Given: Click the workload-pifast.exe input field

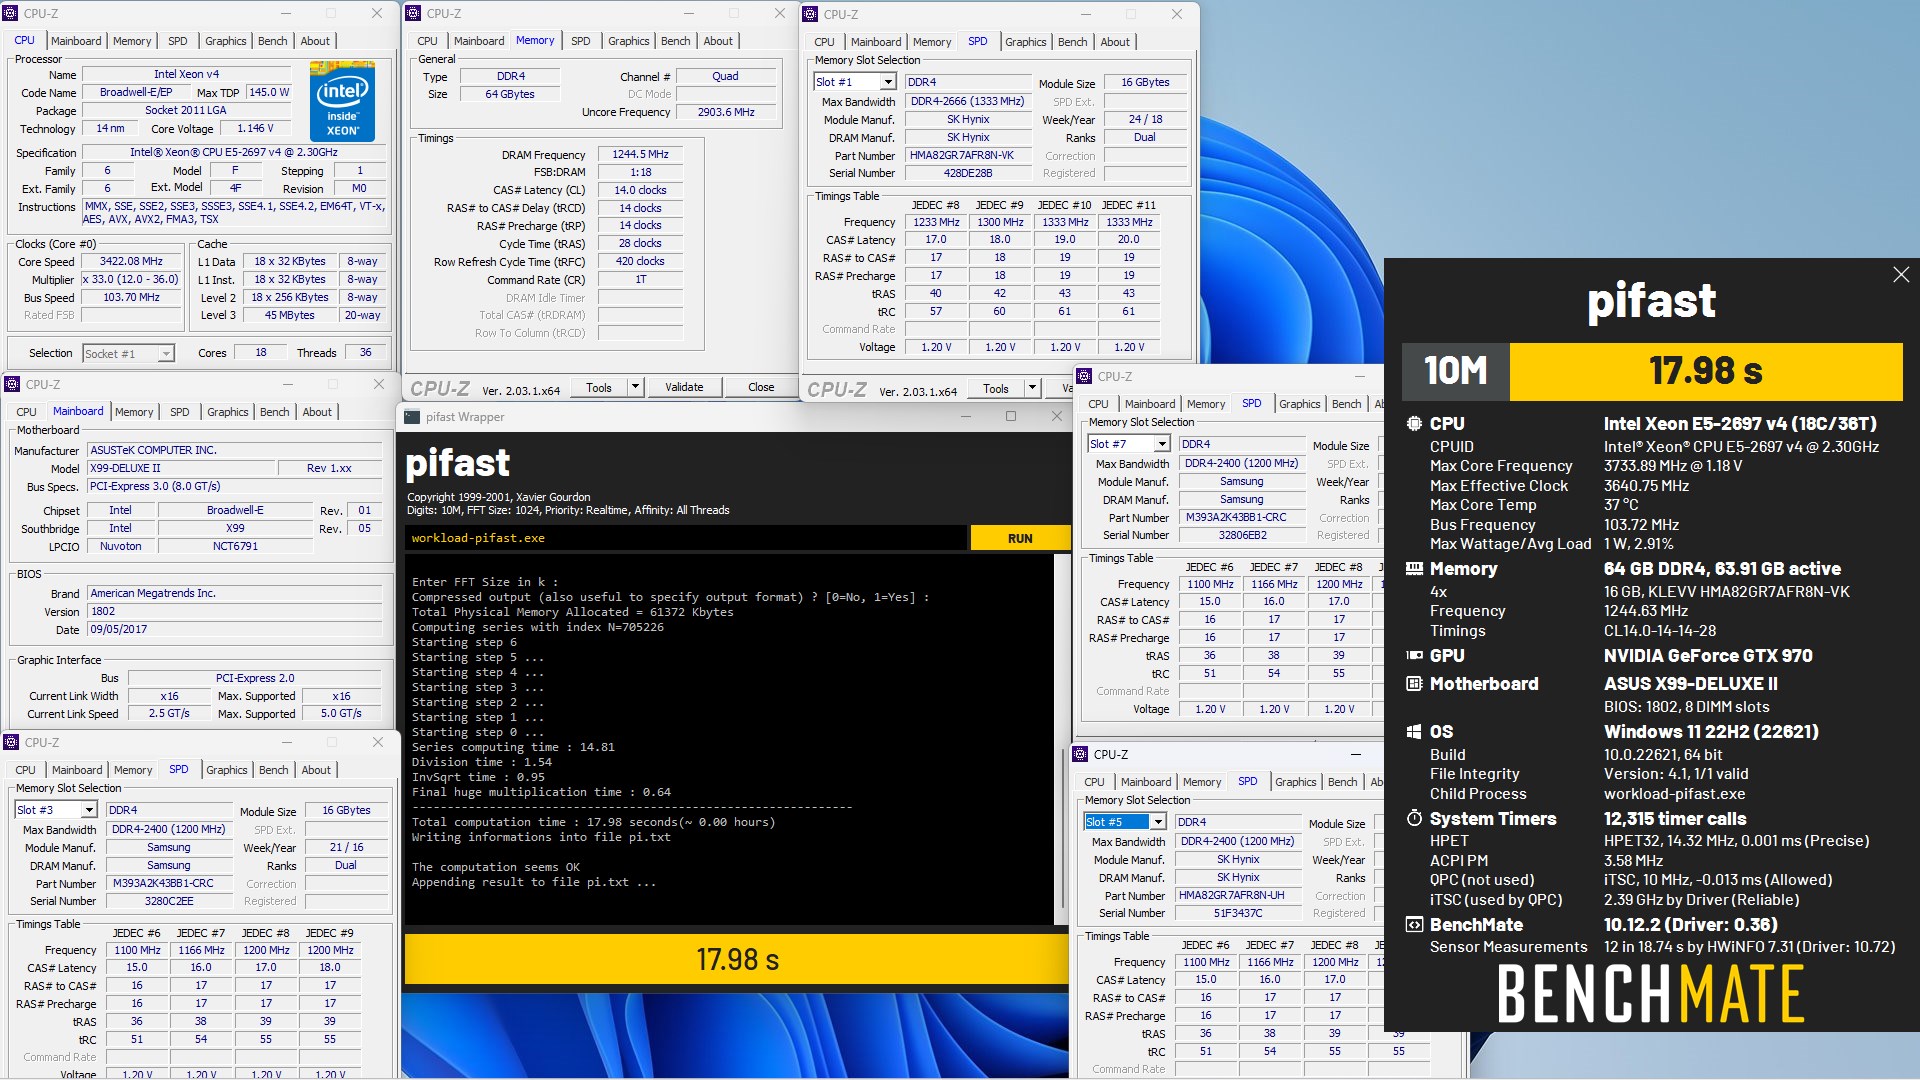Looking at the screenshot, I should click(x=686, y=538).
